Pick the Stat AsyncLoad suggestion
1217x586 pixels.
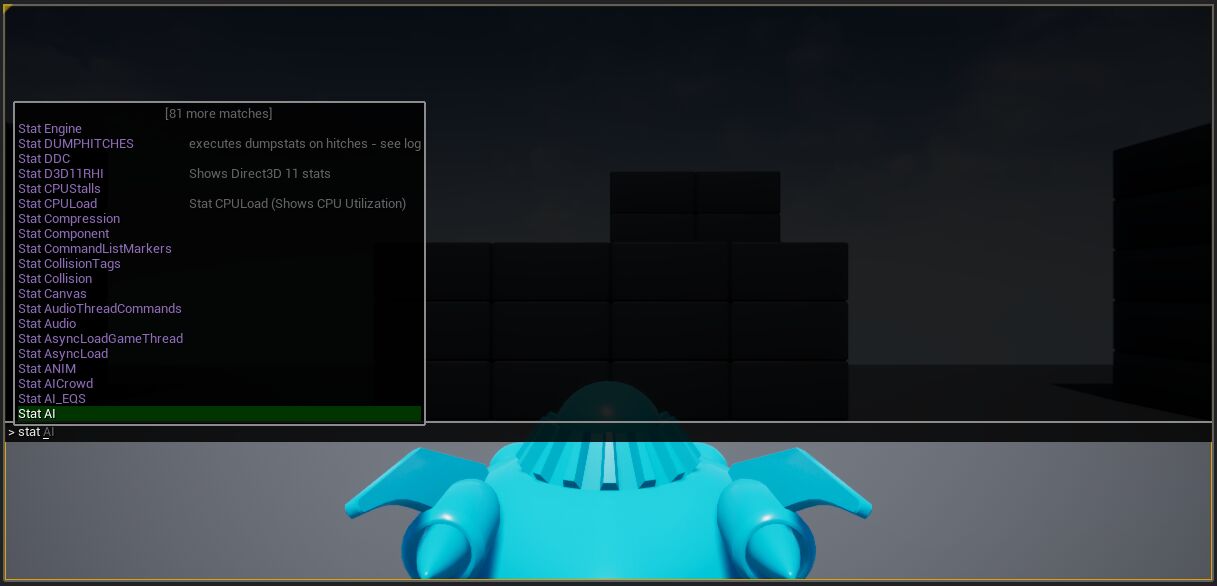(x=63, y=353)
